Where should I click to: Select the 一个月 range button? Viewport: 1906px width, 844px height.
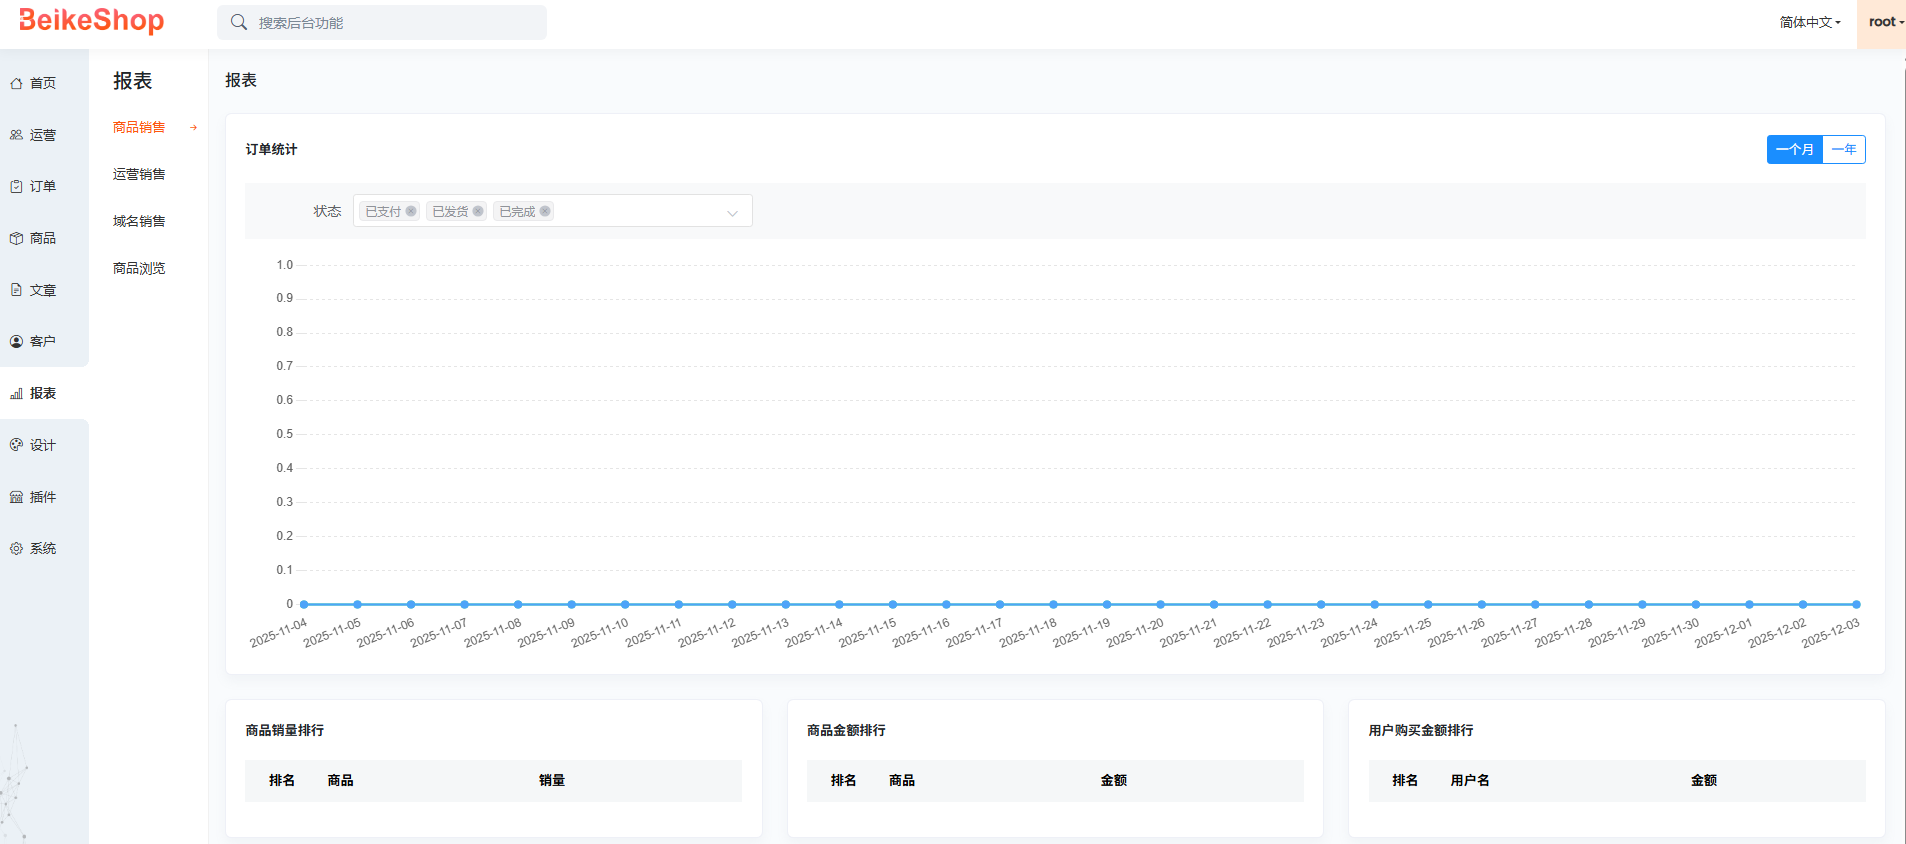pos(1794,149)
